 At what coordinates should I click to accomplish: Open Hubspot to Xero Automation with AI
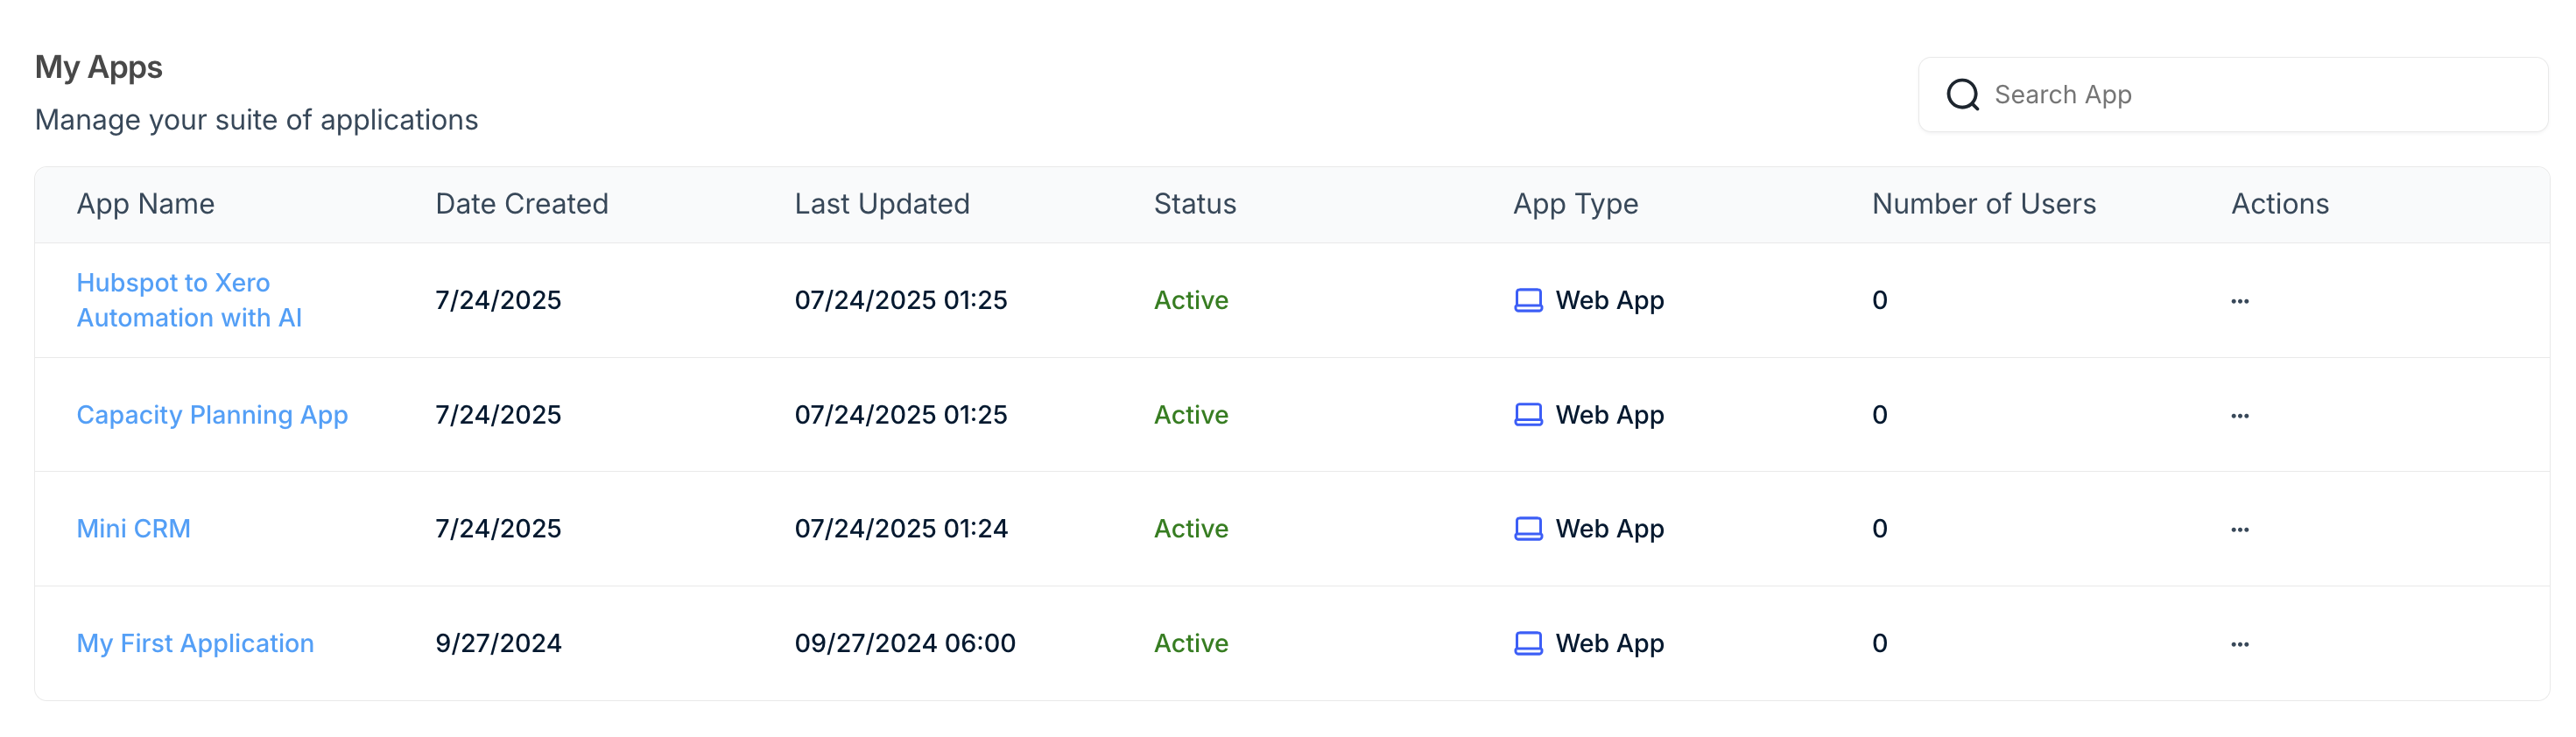pos(189,300)
